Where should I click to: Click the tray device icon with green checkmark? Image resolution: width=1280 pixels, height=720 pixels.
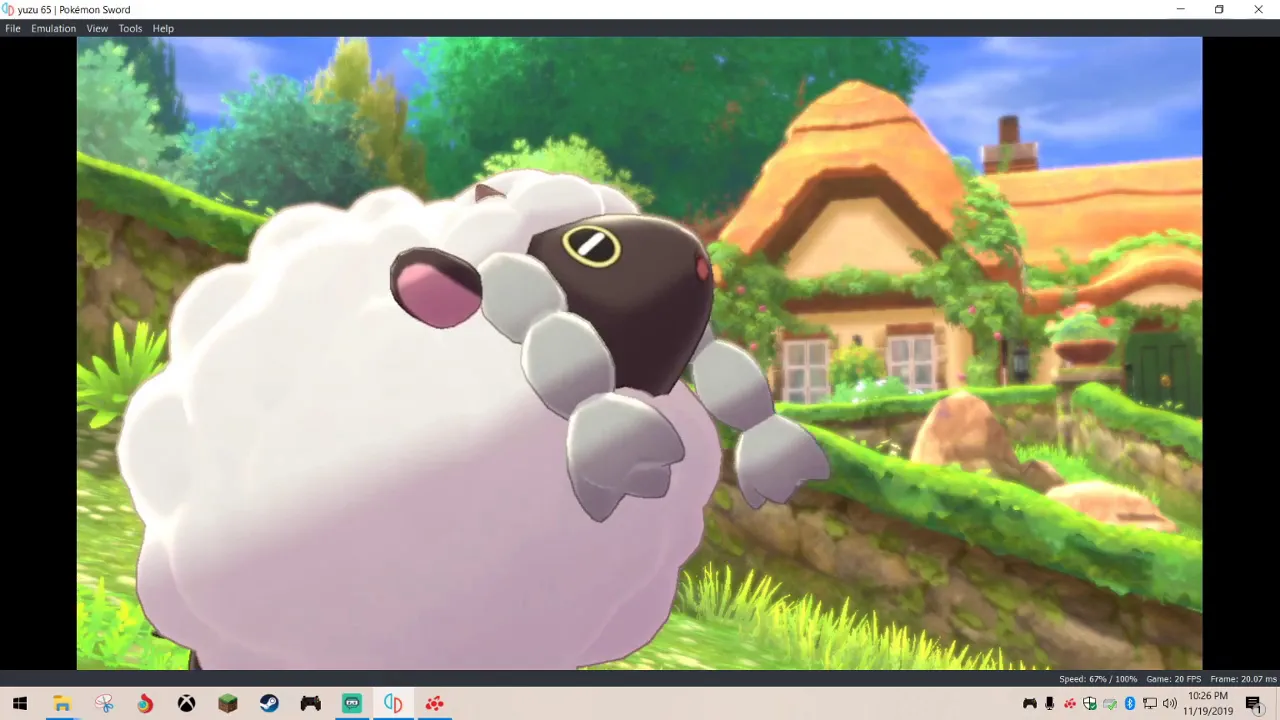[1110, 703]
